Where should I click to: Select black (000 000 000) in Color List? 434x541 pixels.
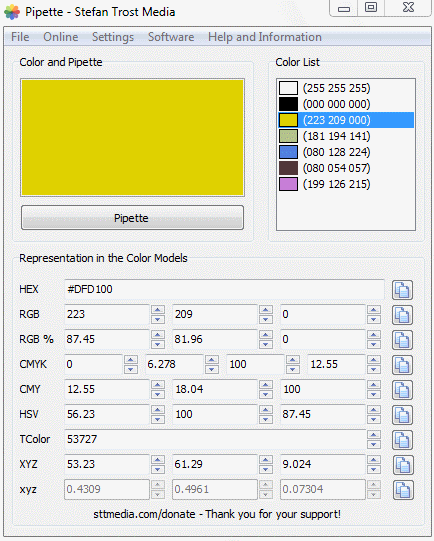coord(346,104)
